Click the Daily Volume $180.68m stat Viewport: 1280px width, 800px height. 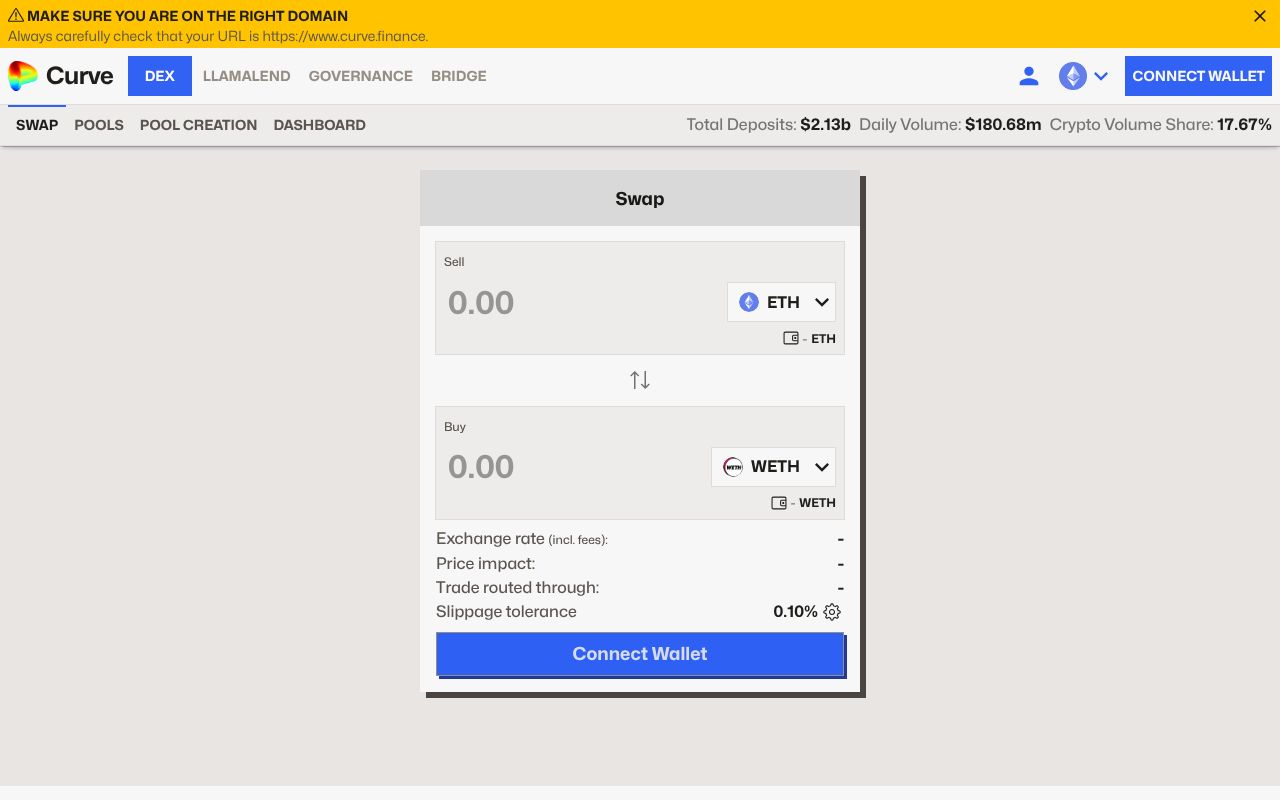(950, 125)
